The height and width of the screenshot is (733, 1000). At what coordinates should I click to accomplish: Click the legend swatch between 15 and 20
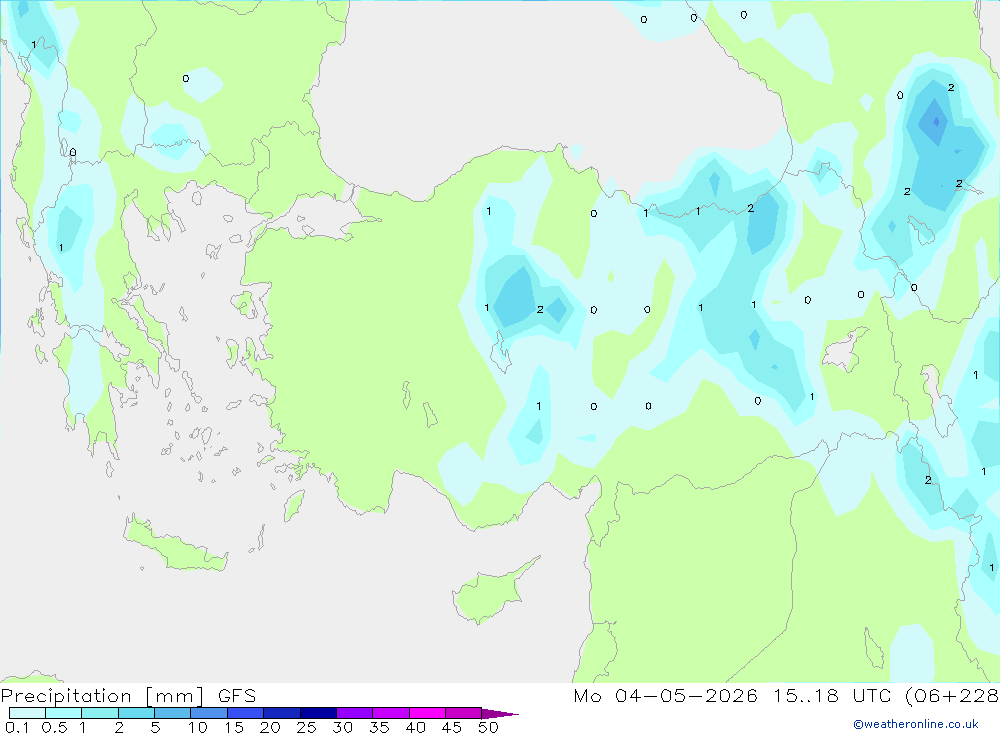tap(246, 713)
